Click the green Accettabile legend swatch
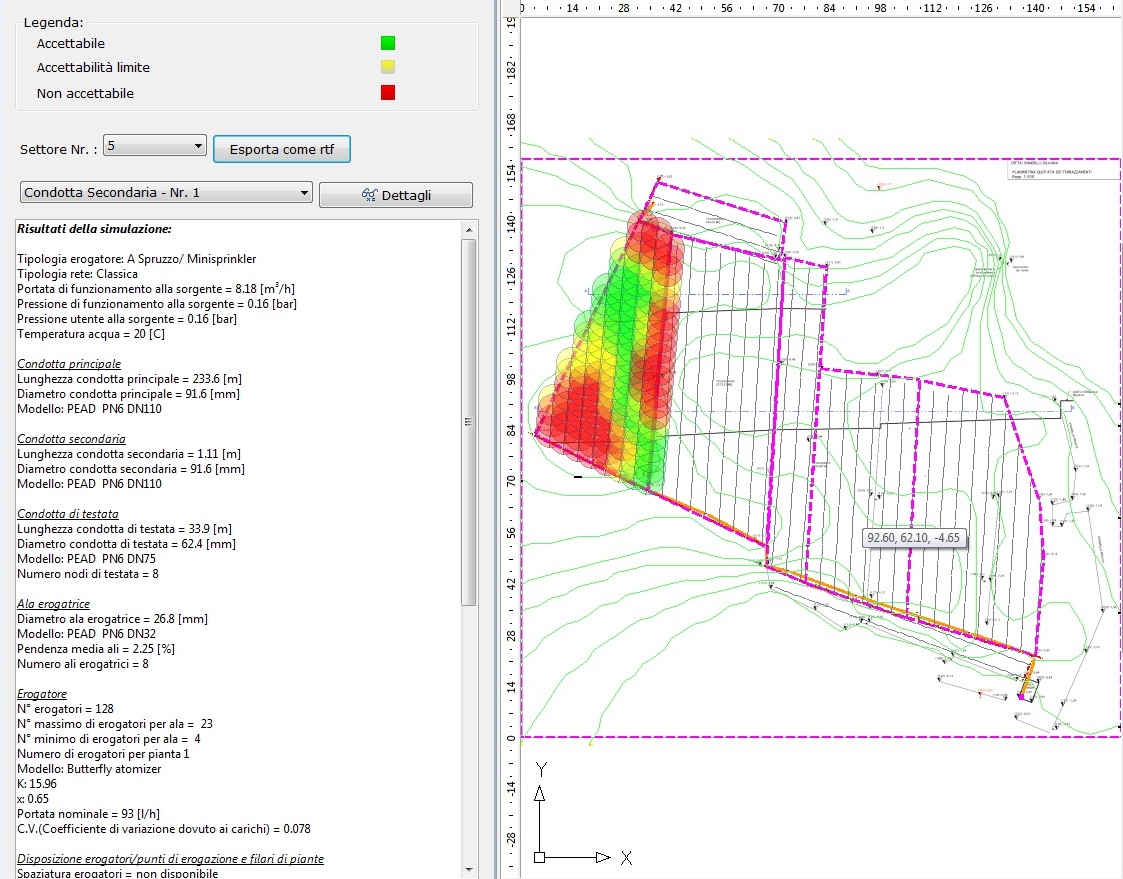 [388, 43]
